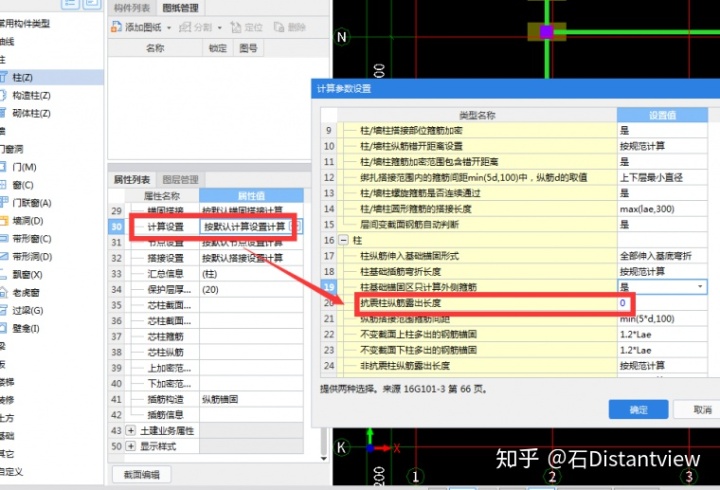Click axis bubble N on the canvas
The image size is (720, 490).
(x=341, y=37)
